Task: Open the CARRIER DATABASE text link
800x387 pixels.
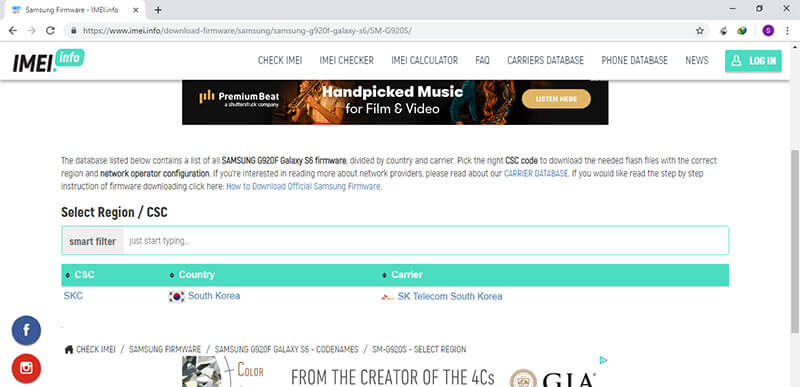Action: tap(536, 173)
